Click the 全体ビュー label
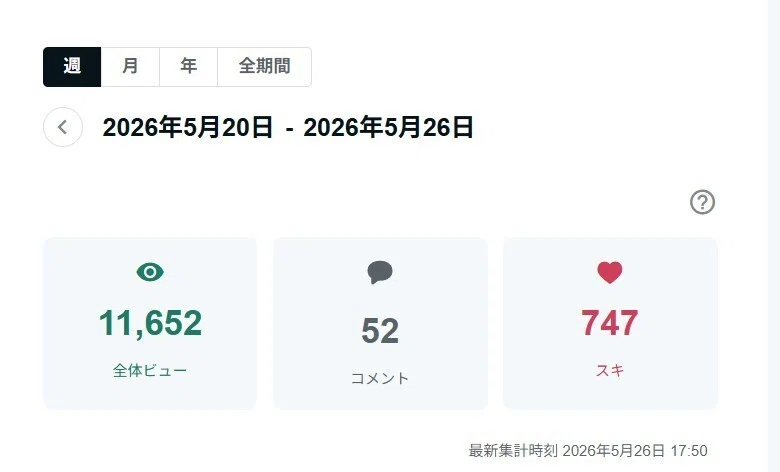 tap(150, 371)
